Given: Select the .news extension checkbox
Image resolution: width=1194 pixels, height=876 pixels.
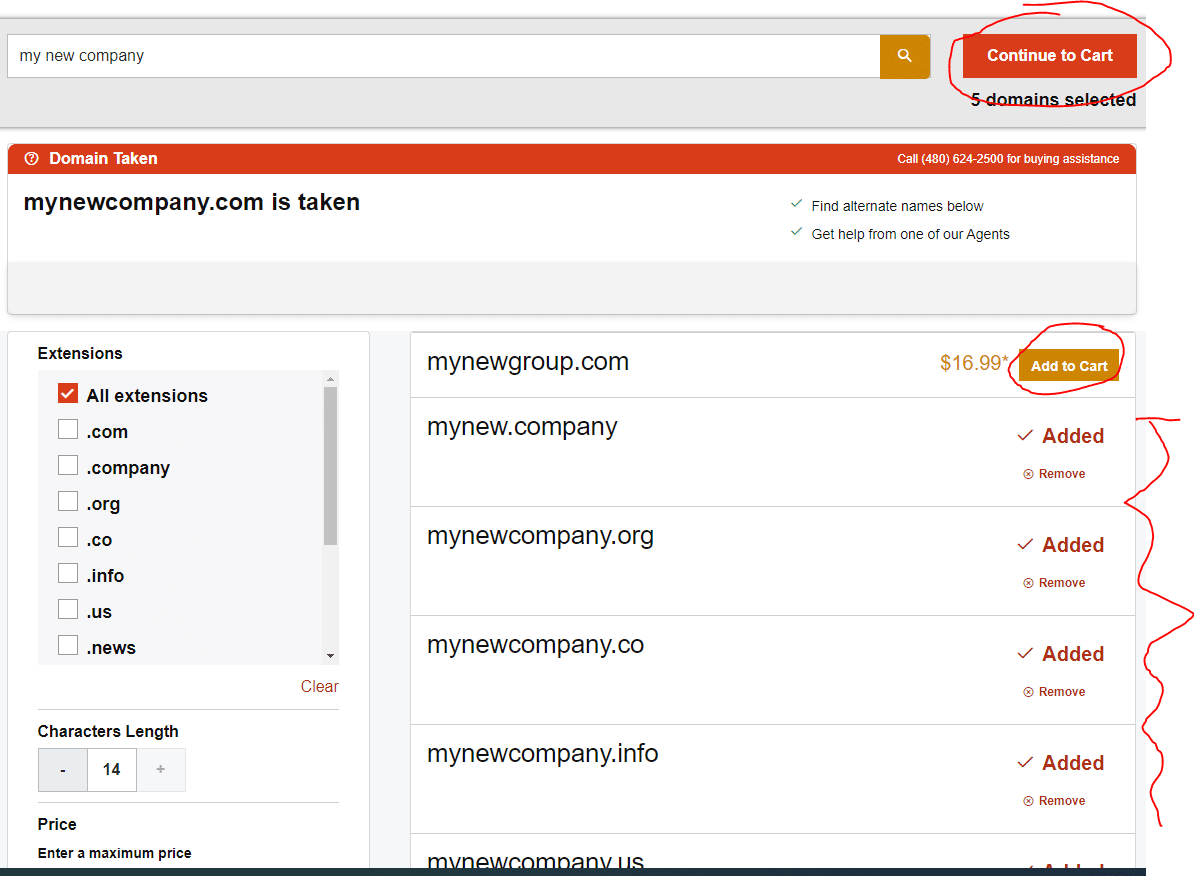Looking at the screenshot, I should click(x=68, y=646).
